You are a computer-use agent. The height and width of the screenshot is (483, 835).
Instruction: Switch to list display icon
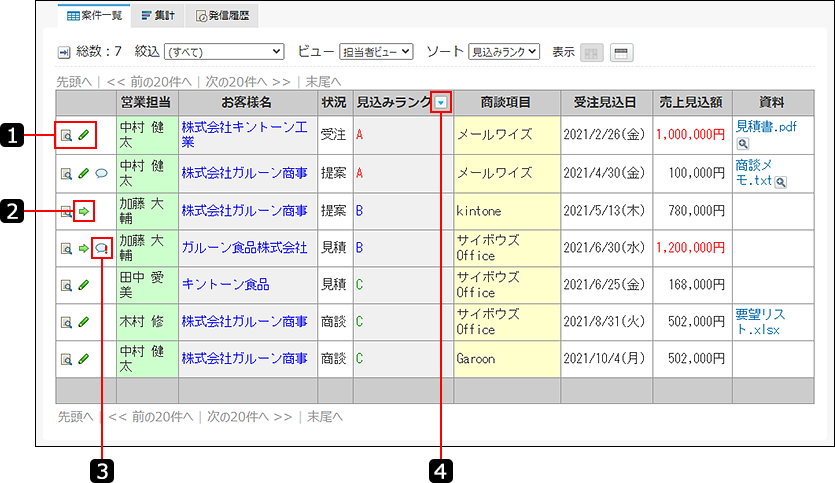[x=621, y=53]
